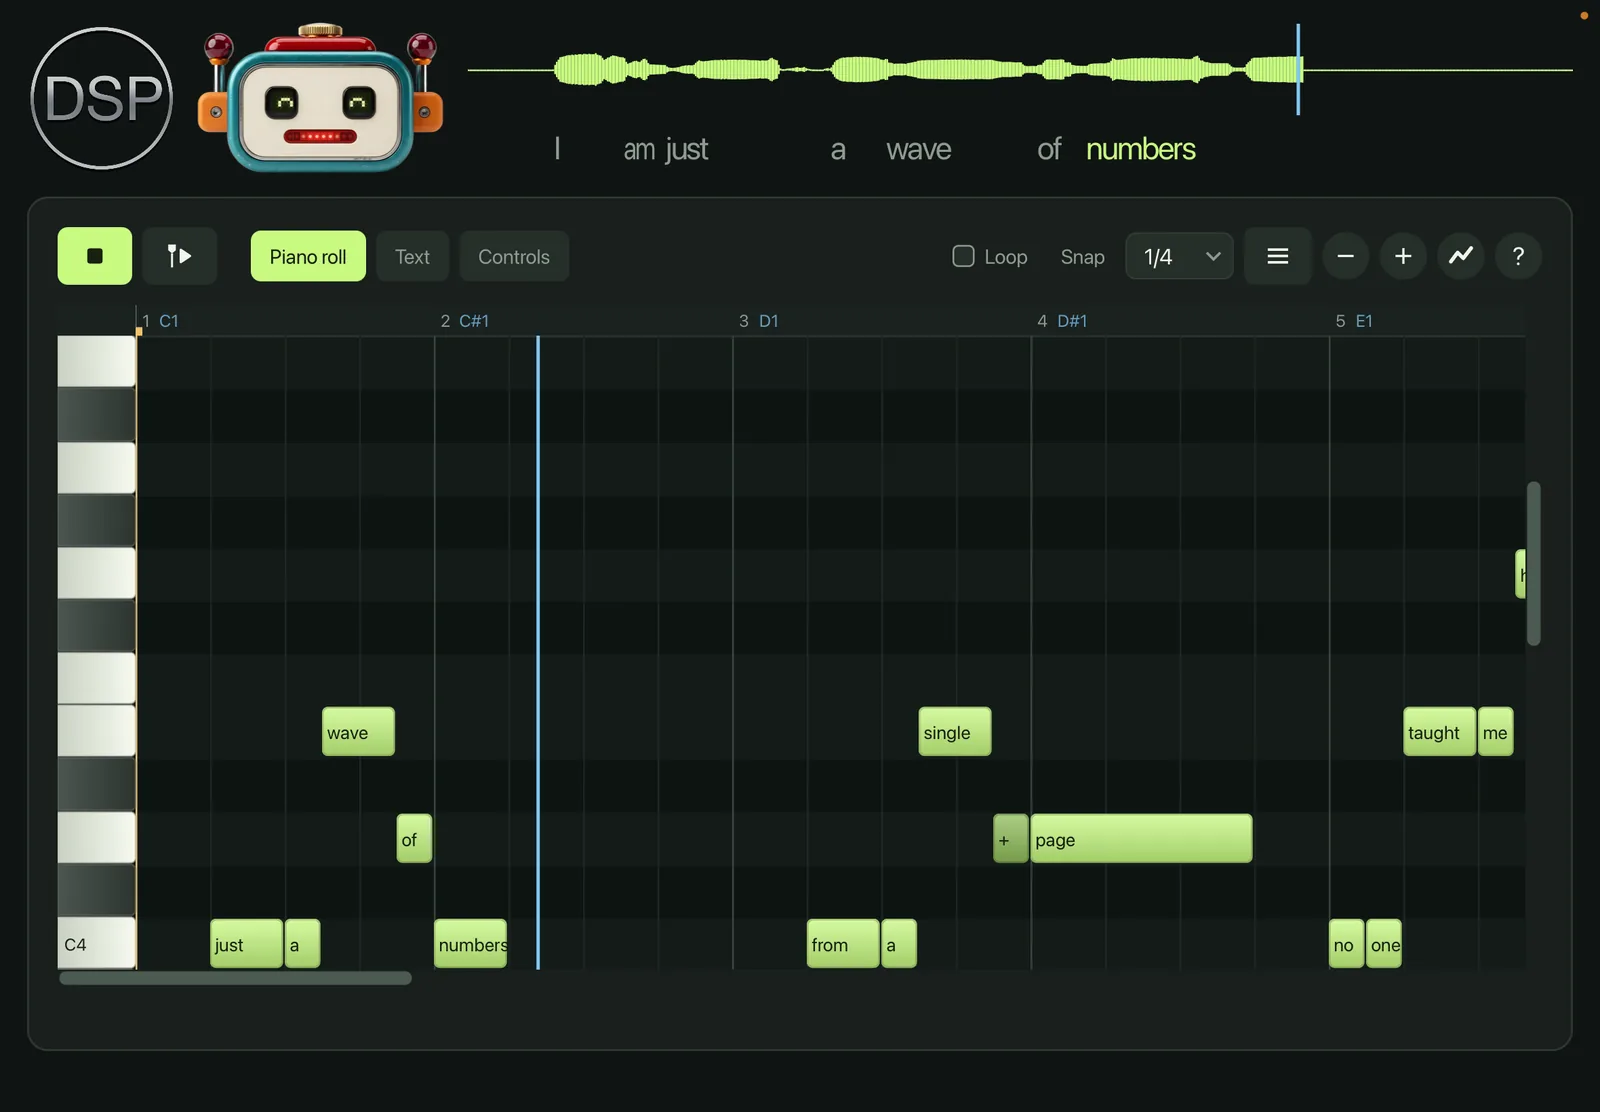Select the 'just' note block
Image resolution: width=1600 pixels, height=1112 pixels.
click(246, 944)
